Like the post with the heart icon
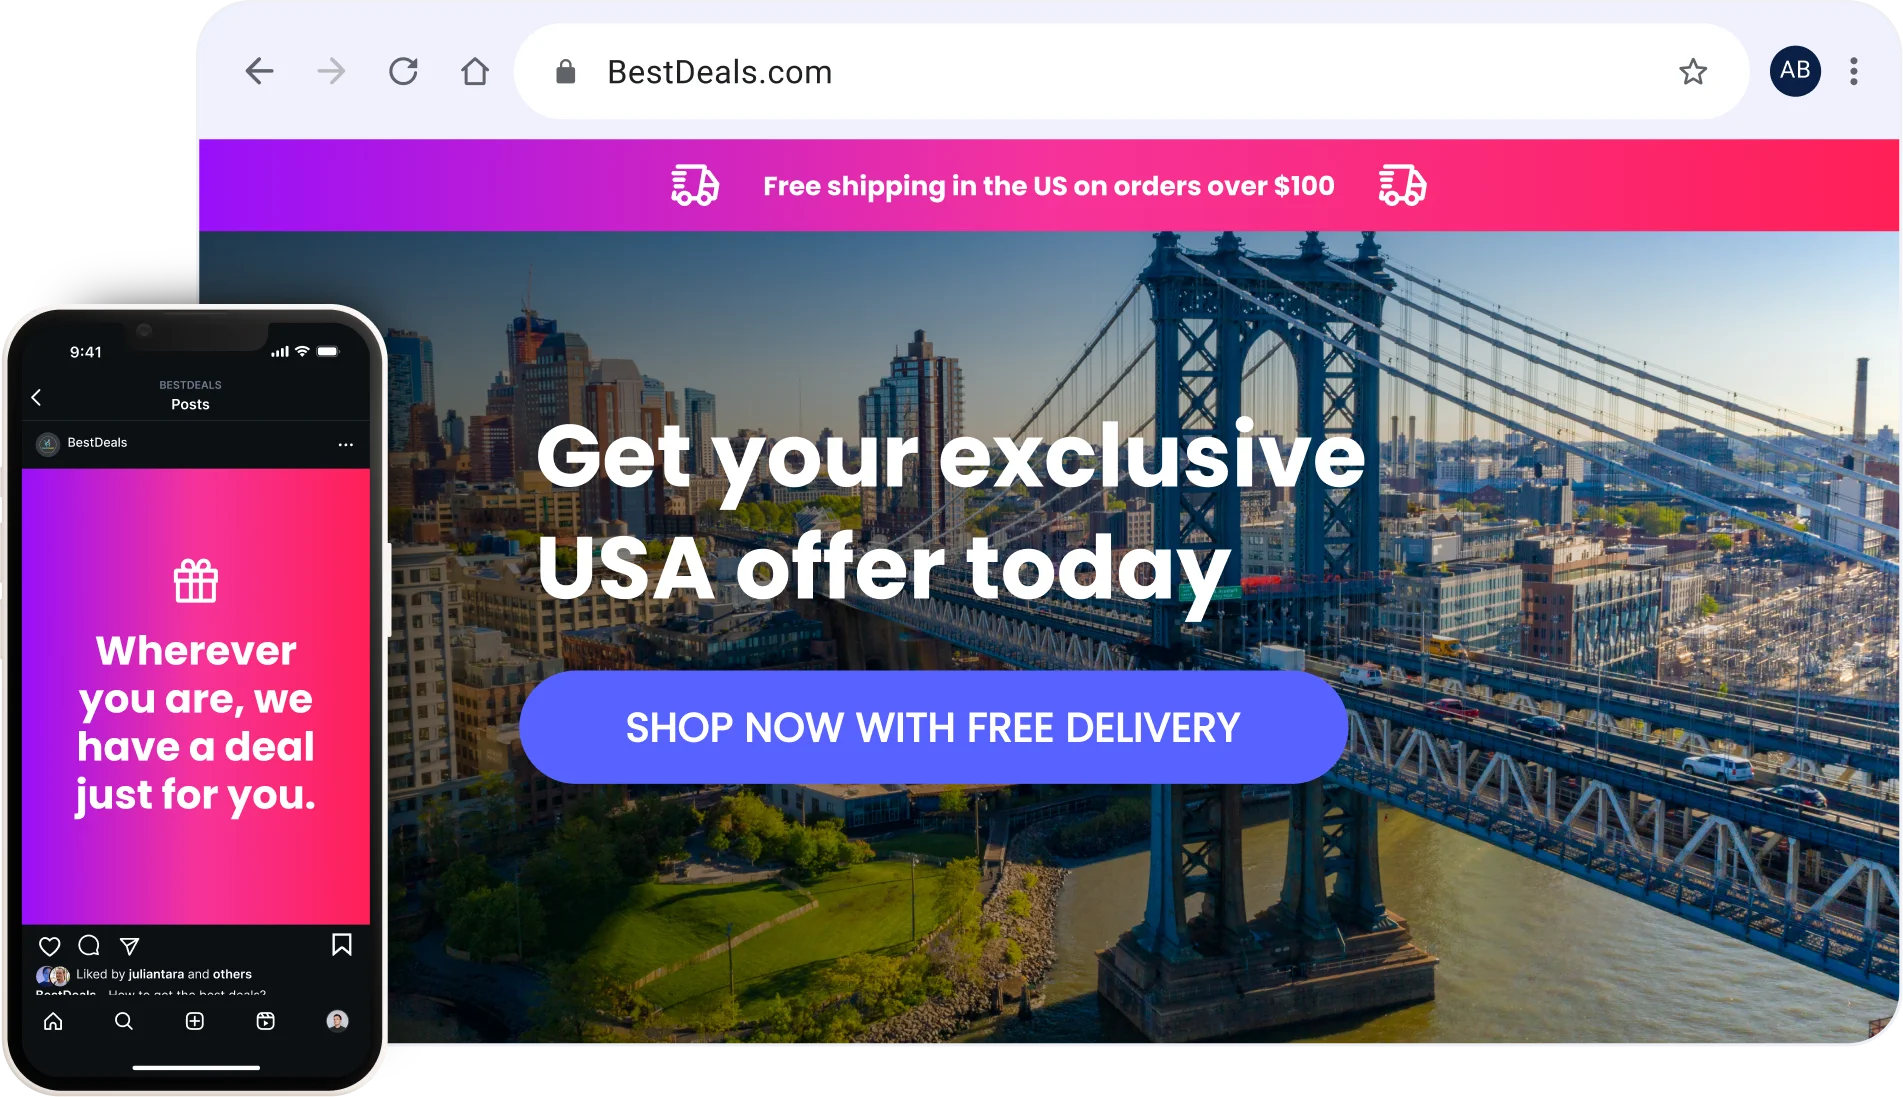 (x=49, y=946)
